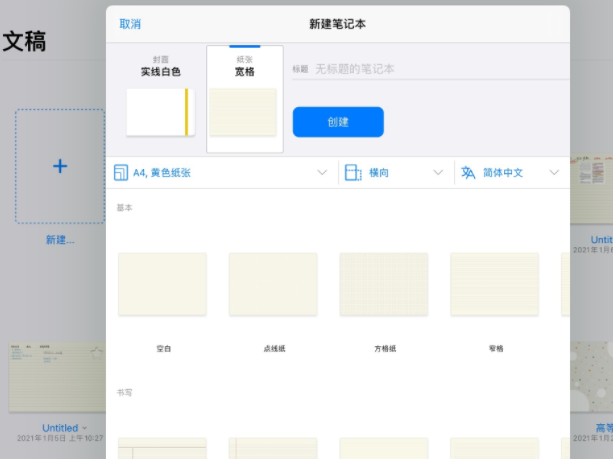
Task: Open the Untitled notebook thumbnail at bottom left
Action: (x=55, y=377)
